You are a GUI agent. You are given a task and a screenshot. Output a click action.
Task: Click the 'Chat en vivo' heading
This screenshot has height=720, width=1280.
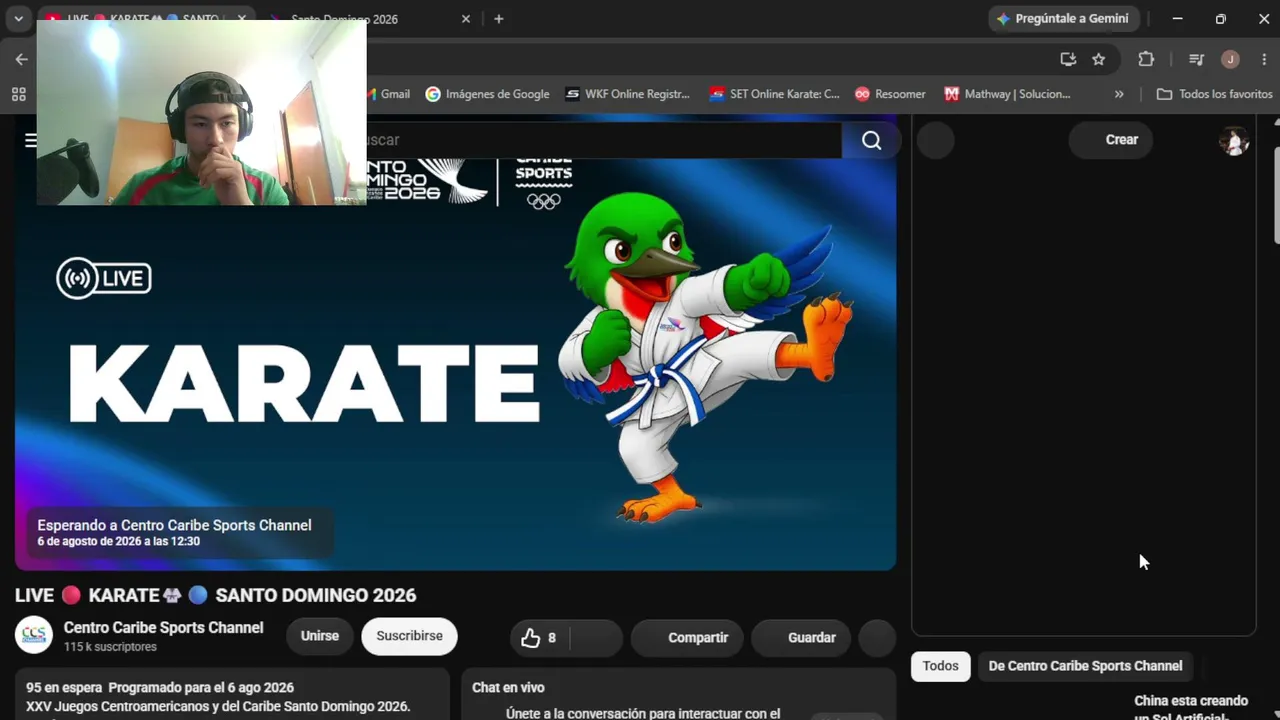508,688
